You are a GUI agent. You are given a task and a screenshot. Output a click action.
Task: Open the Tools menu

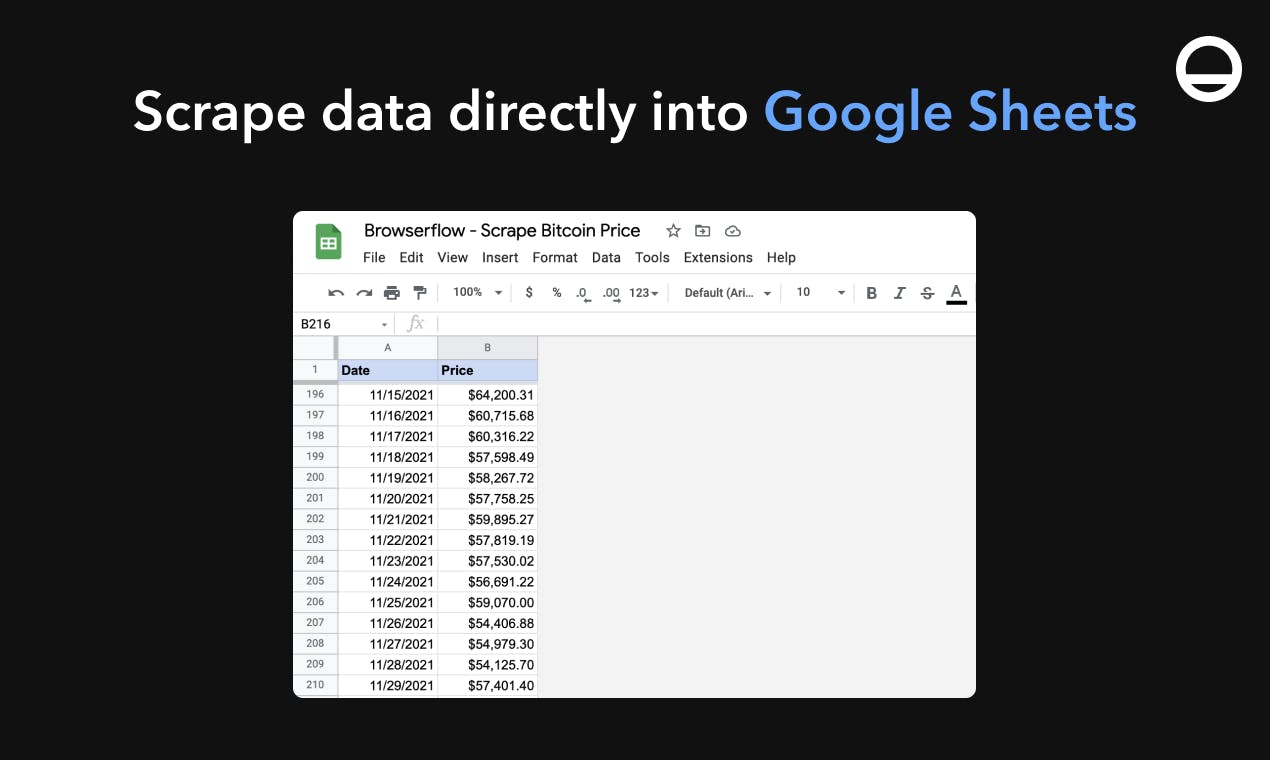[x=652, y=257]
